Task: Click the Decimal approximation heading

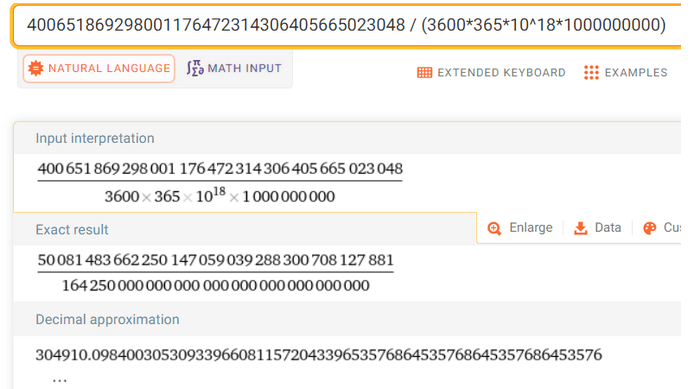Action: pyautogui.click(x=107, y=320)
